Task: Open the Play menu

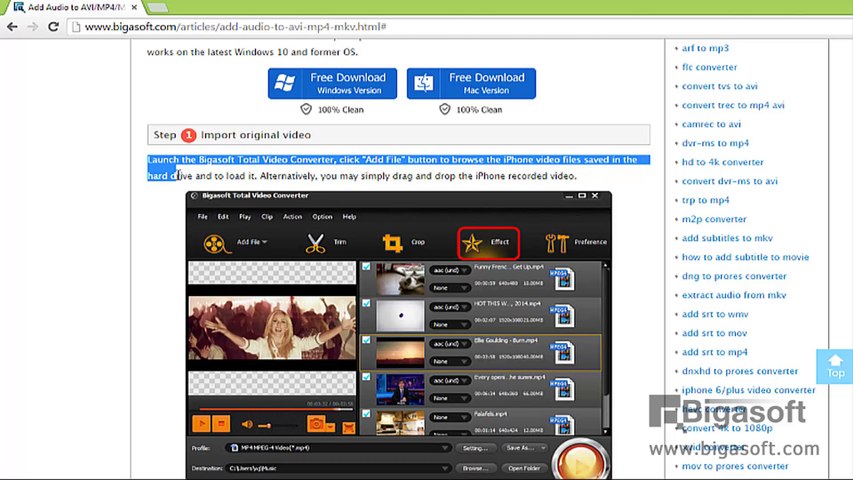Action: point(245,217)
